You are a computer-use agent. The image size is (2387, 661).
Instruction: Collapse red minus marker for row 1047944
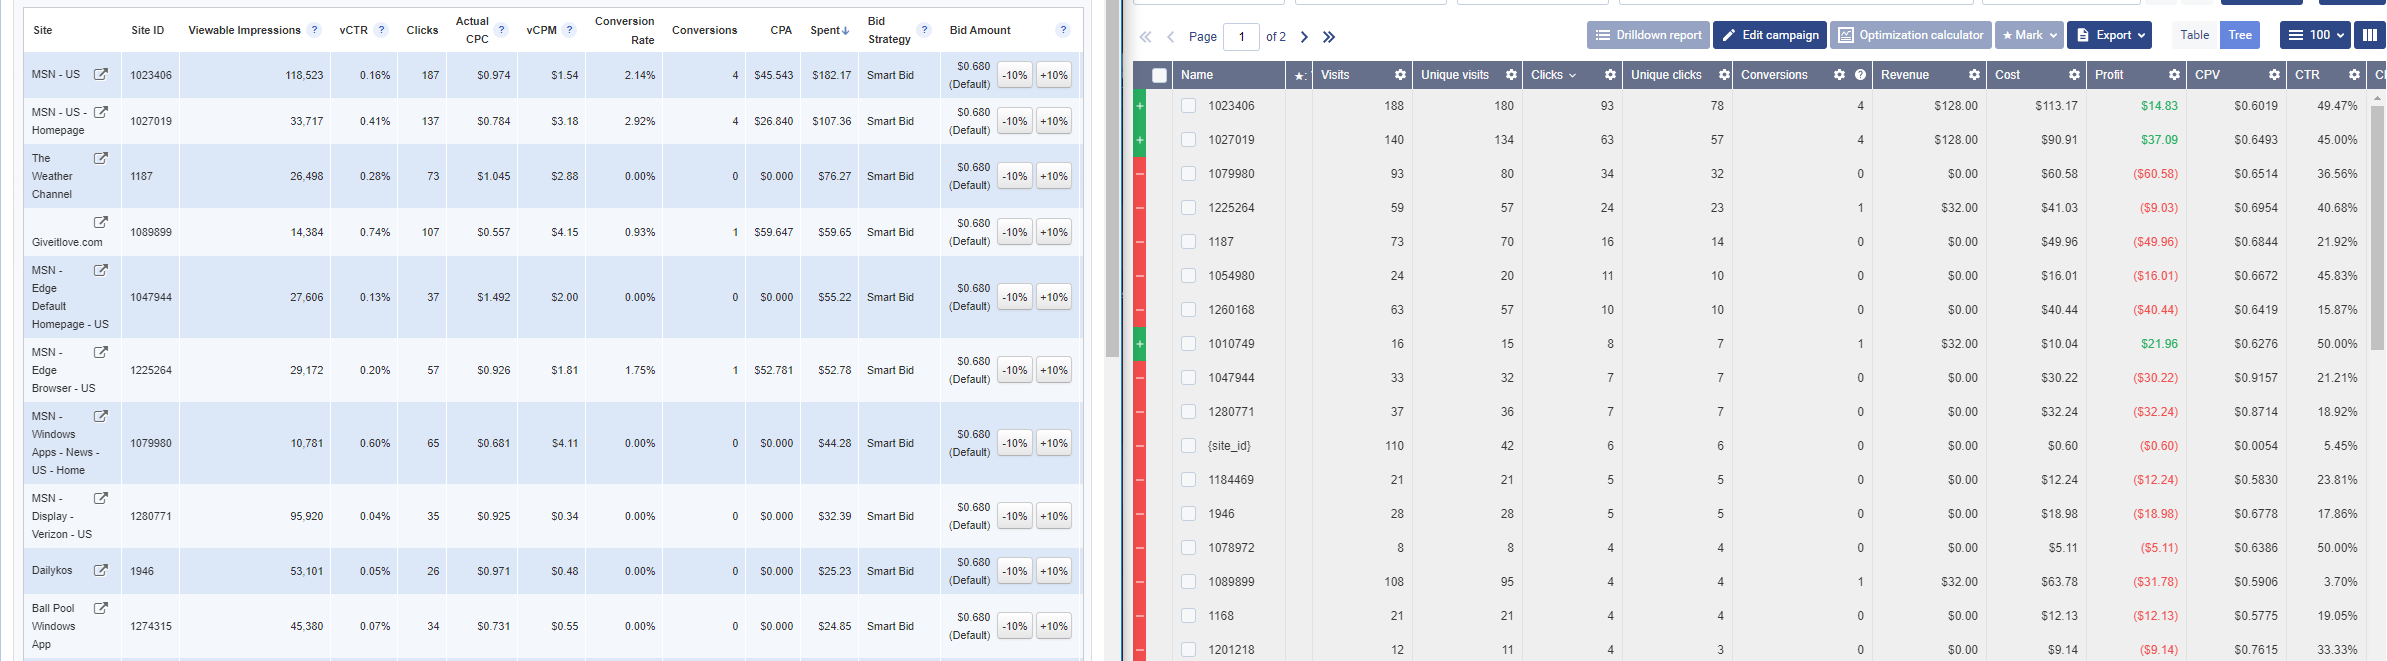1139,377
